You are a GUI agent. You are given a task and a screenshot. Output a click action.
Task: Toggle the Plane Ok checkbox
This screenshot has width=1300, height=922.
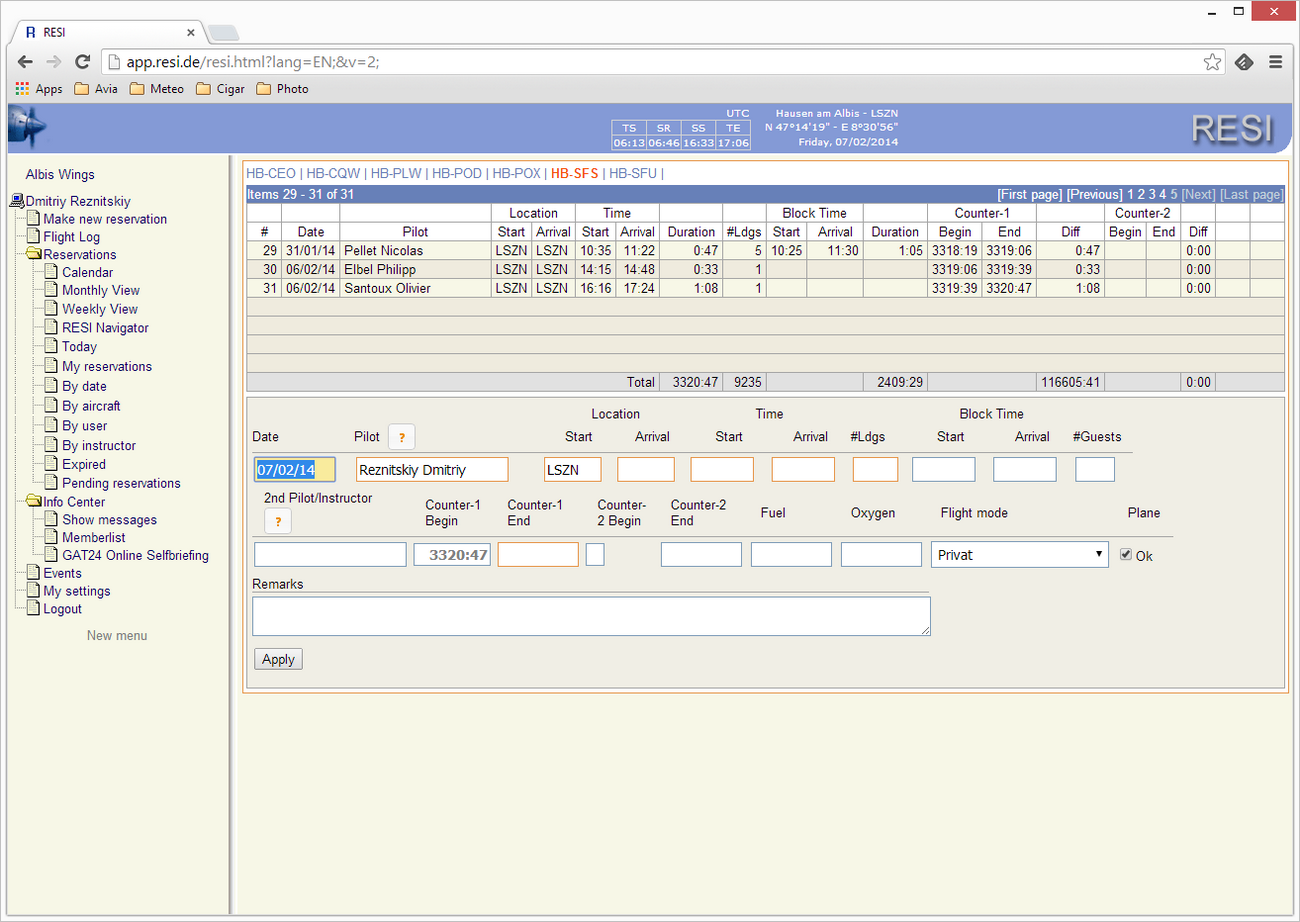[x=1126, y=555]
